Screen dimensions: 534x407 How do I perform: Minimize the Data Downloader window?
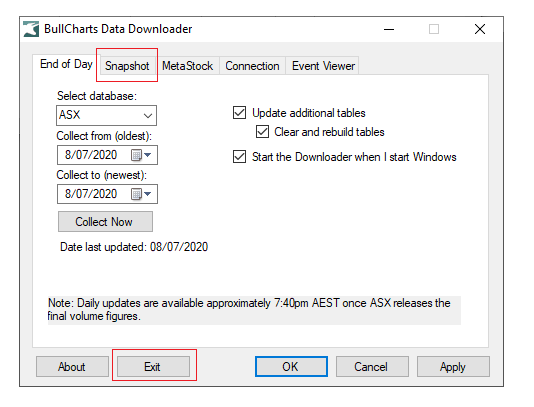[x=389, y=29]
